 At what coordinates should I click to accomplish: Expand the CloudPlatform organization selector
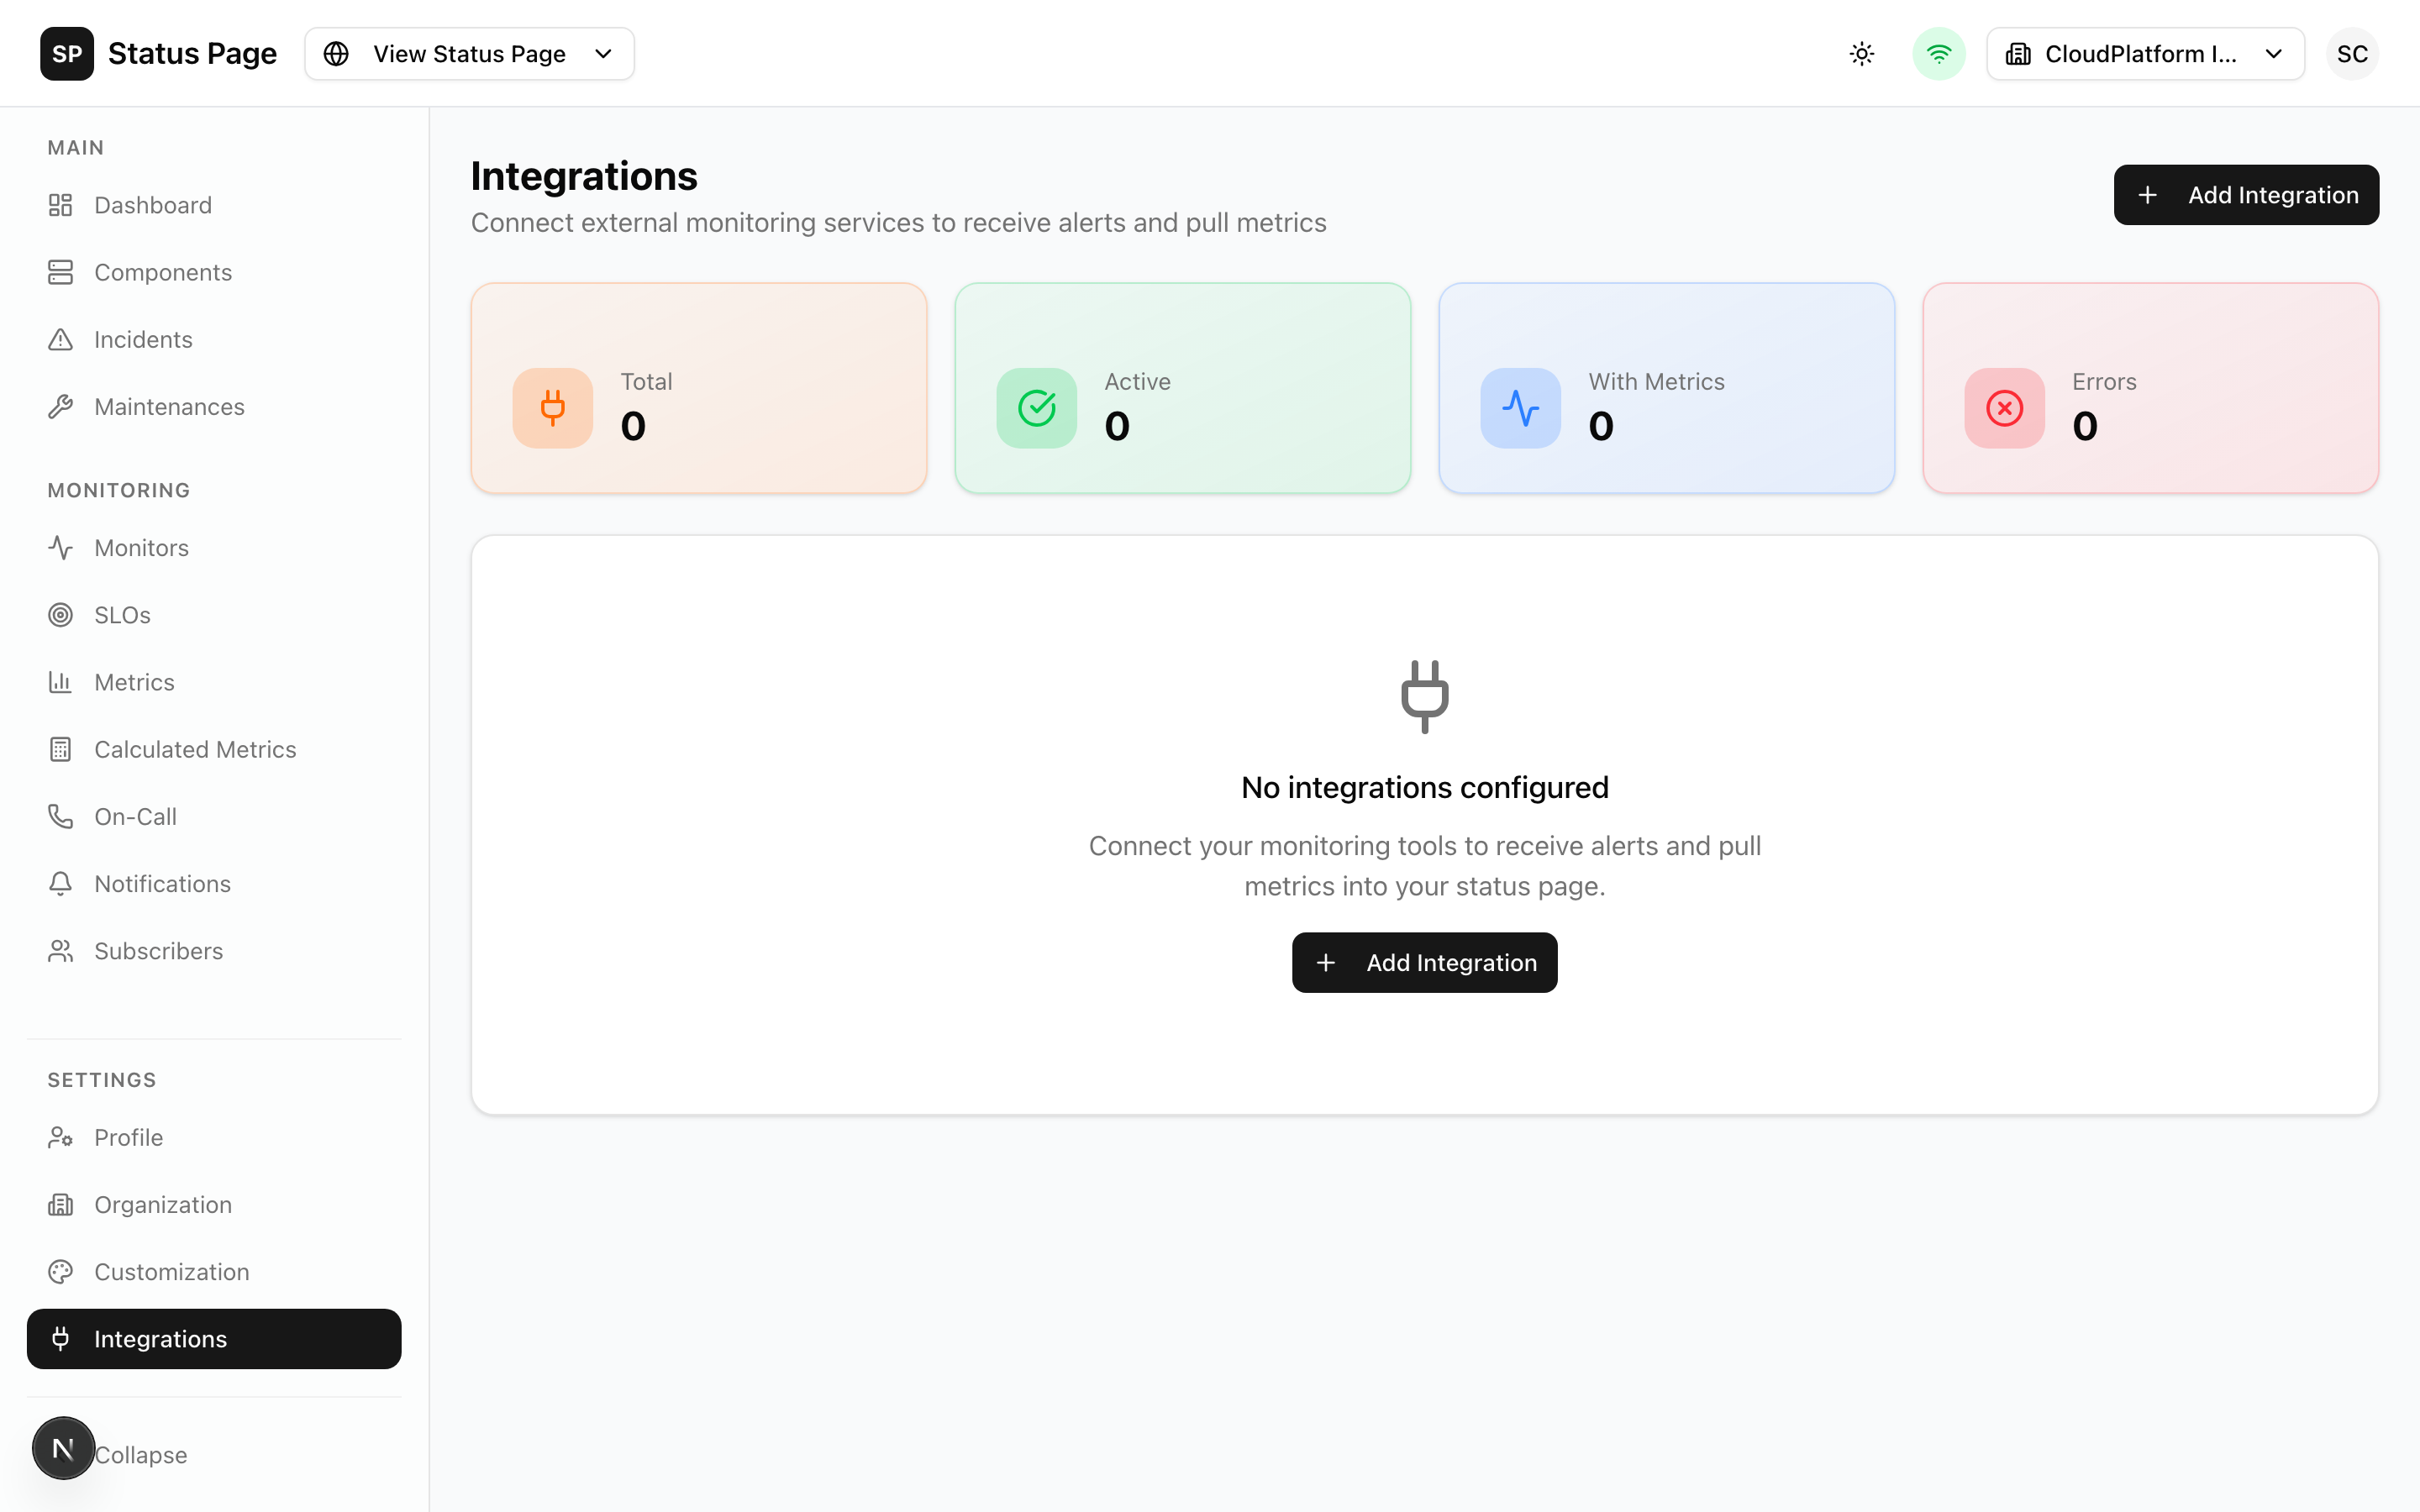2145,53
